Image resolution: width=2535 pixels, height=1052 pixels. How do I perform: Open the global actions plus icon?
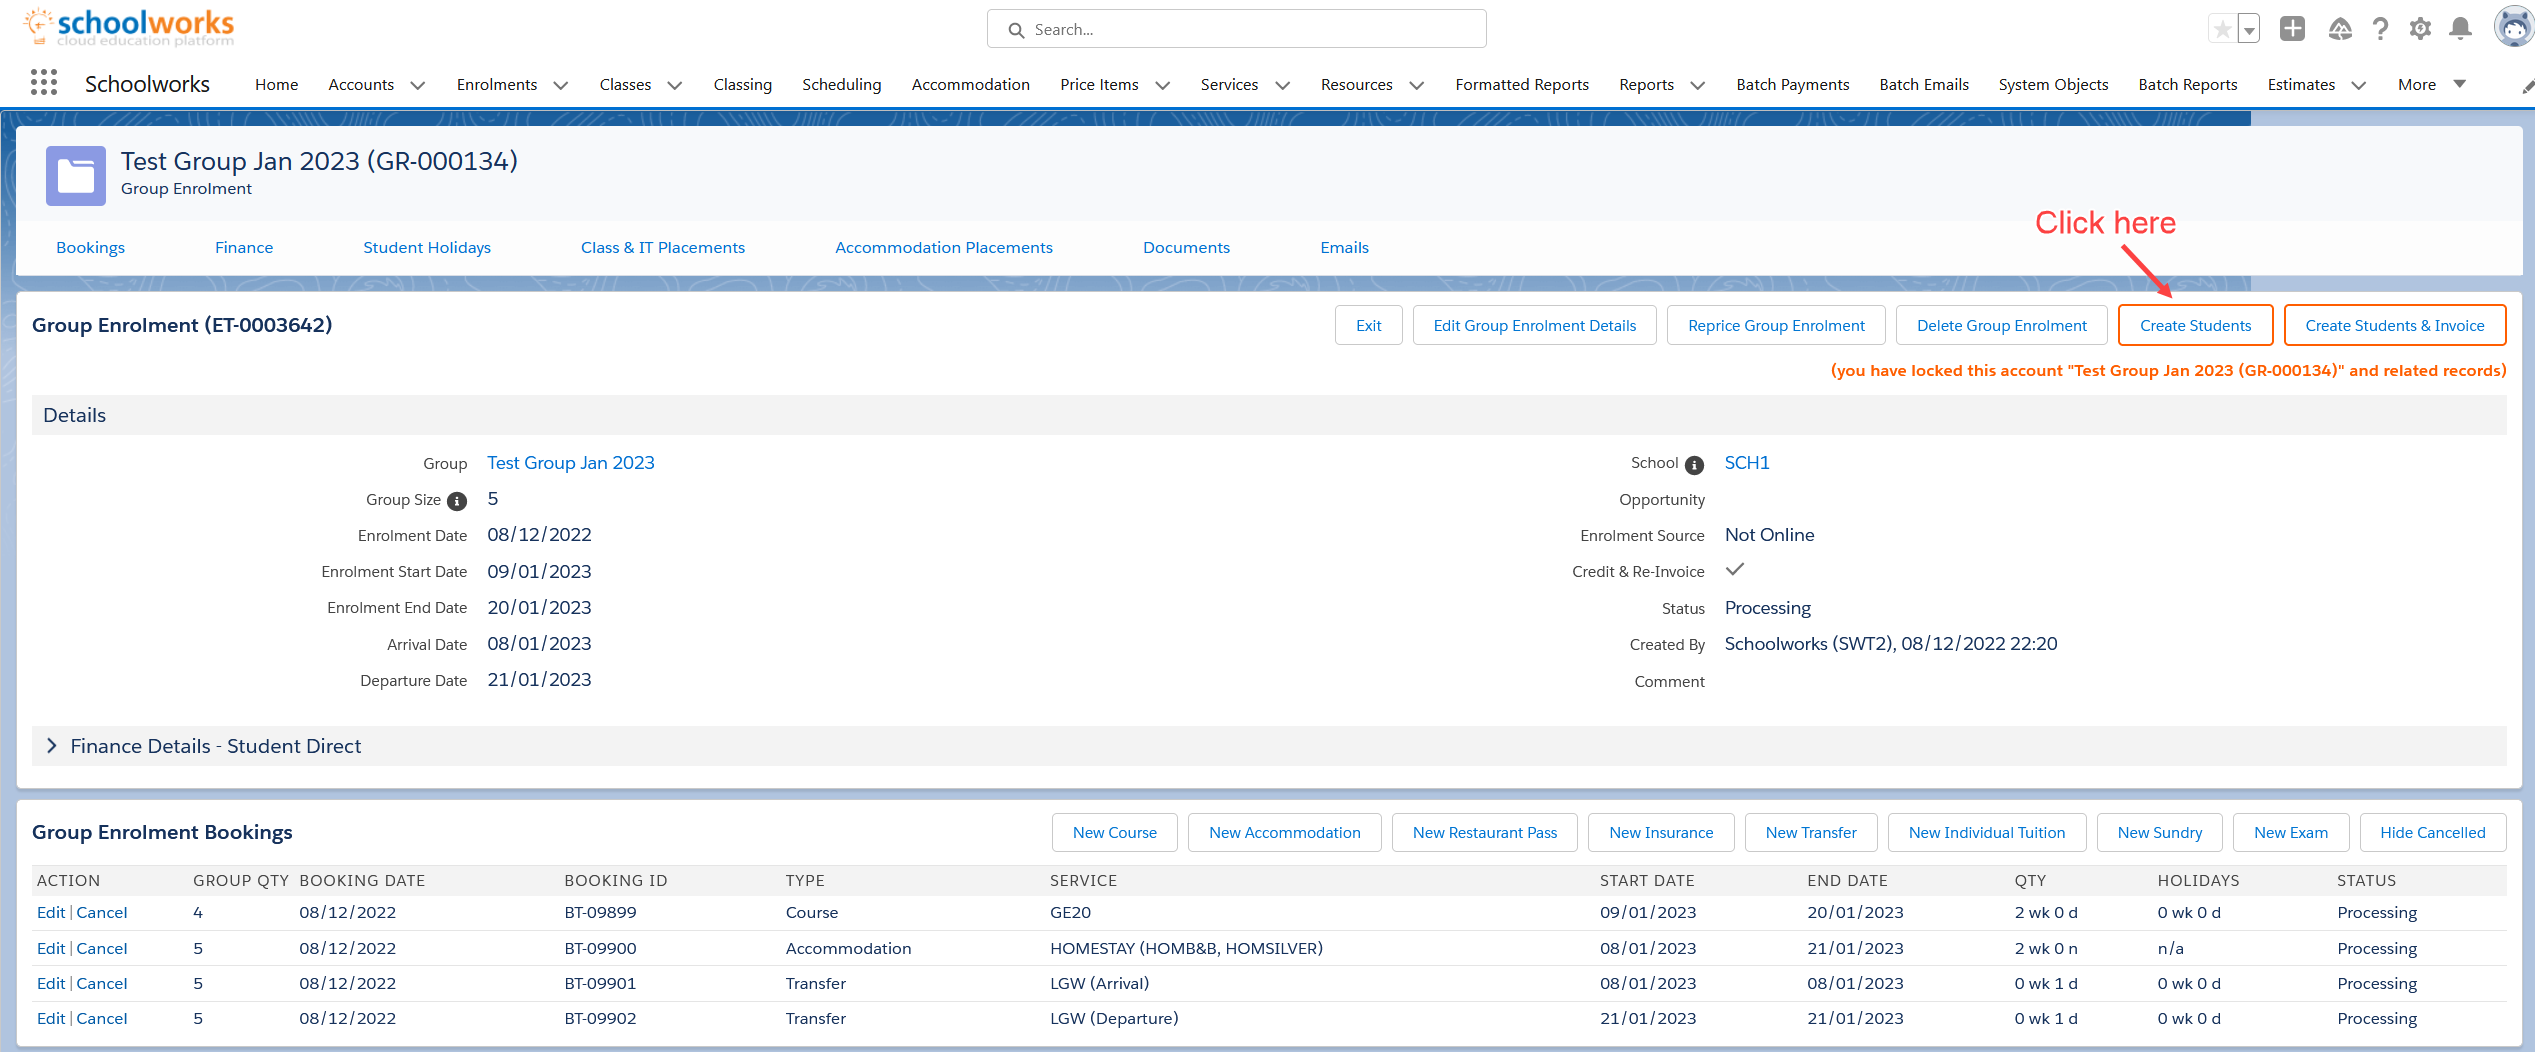(2292, 29)
